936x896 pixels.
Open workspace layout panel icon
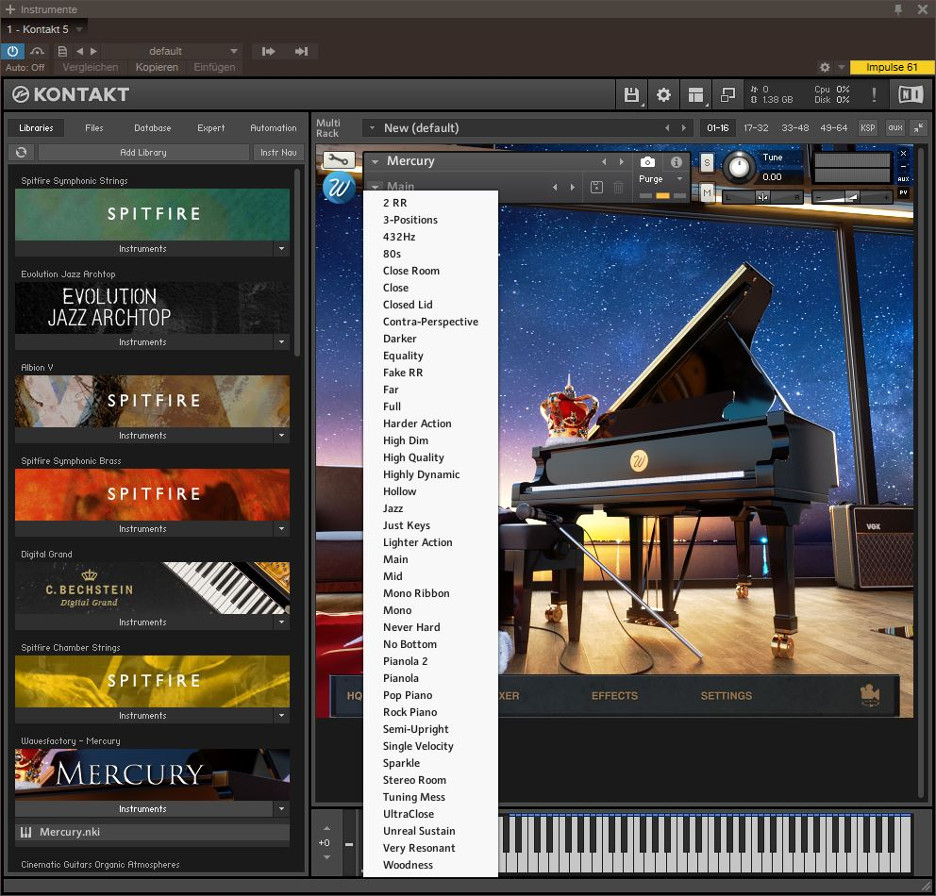click(695, 95)
